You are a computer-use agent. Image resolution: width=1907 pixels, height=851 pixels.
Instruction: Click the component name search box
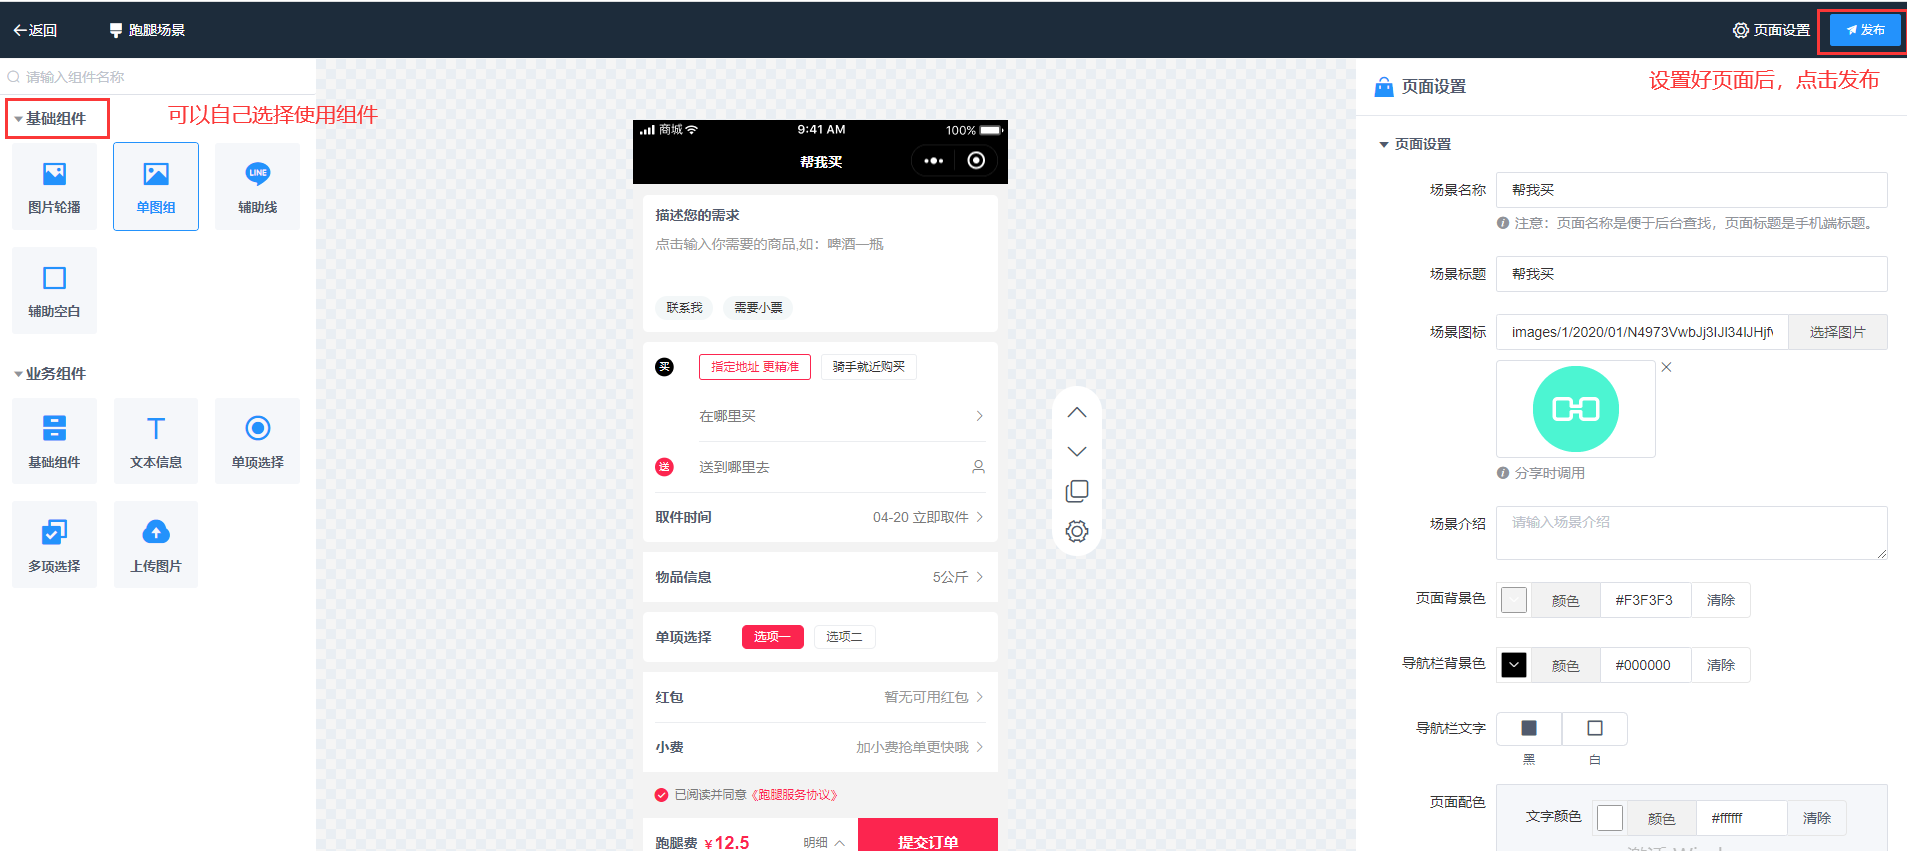(x=160, y=77)
